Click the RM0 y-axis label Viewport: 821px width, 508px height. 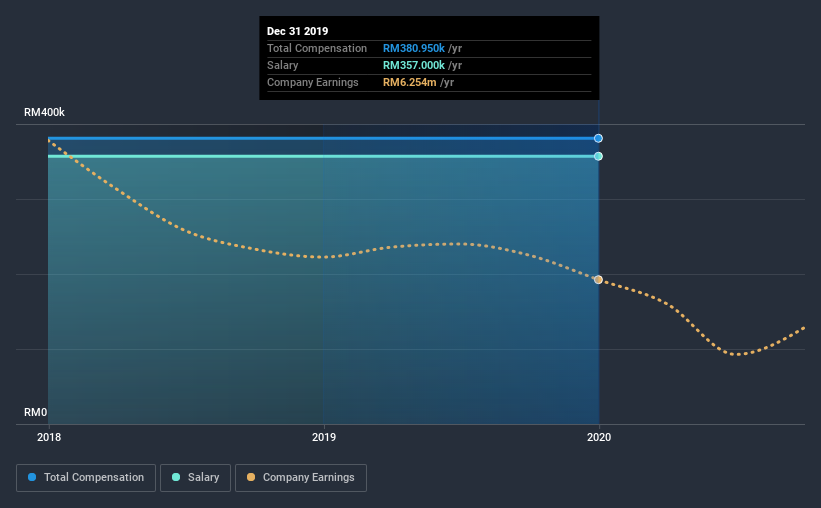pyautogui.click(x=36, y=412)
